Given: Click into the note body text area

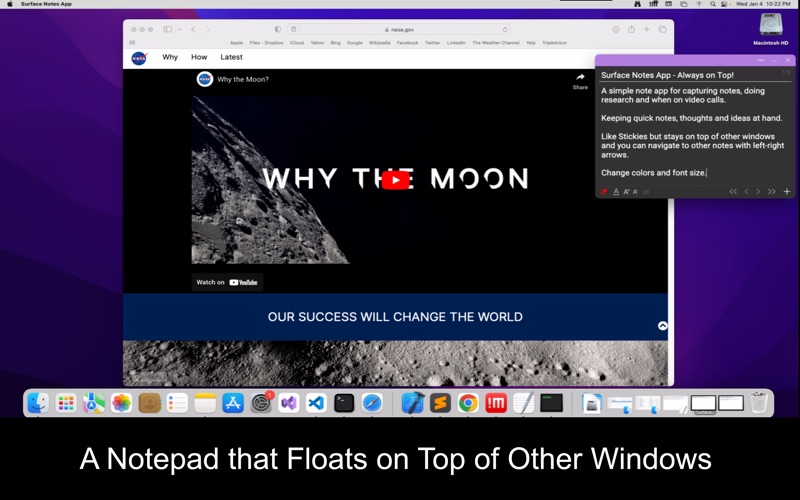Looking at the screenshot, I should [x=695, y=132].
